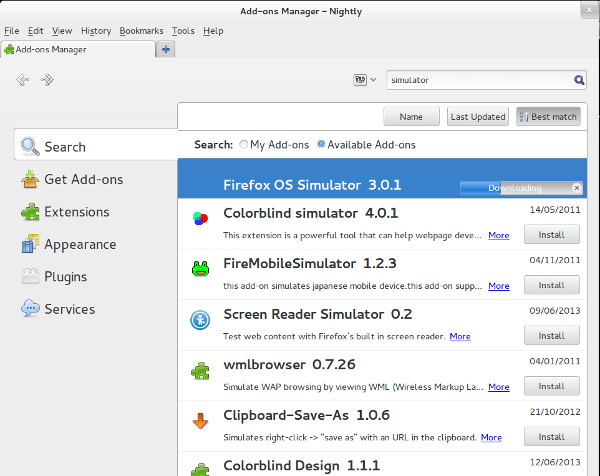This screenshot has height=476, width=600.
Task: Open the Extensions category in the sidebar
Action: click(x=76, y=212)
